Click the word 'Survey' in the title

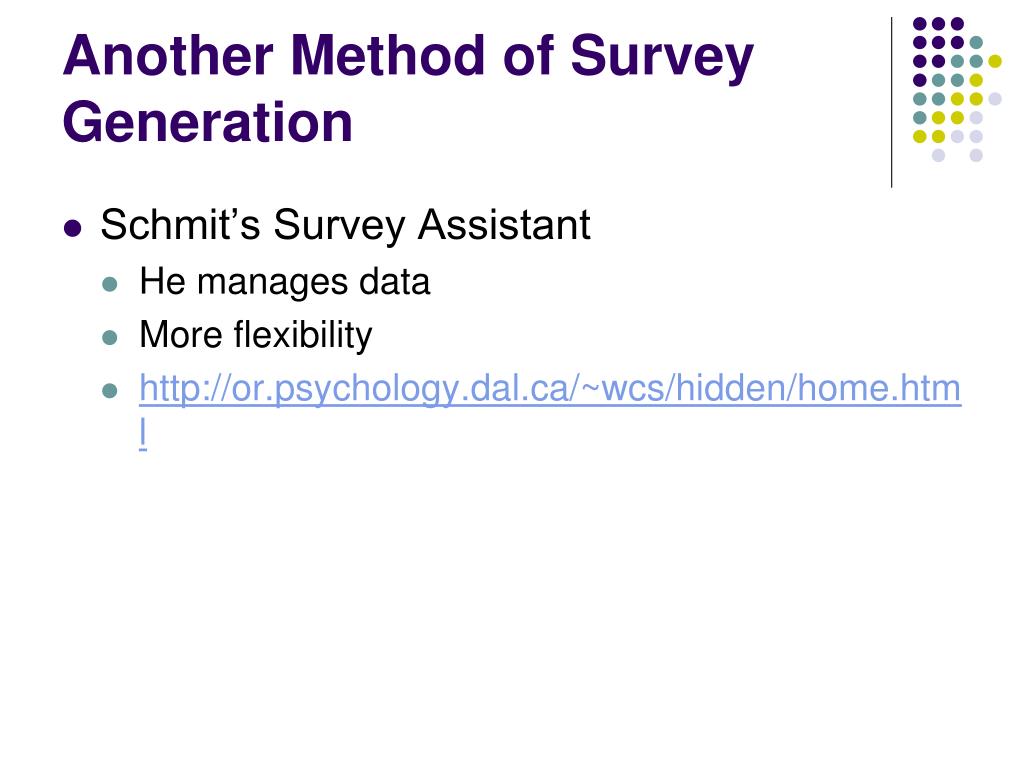coord(662,59)
